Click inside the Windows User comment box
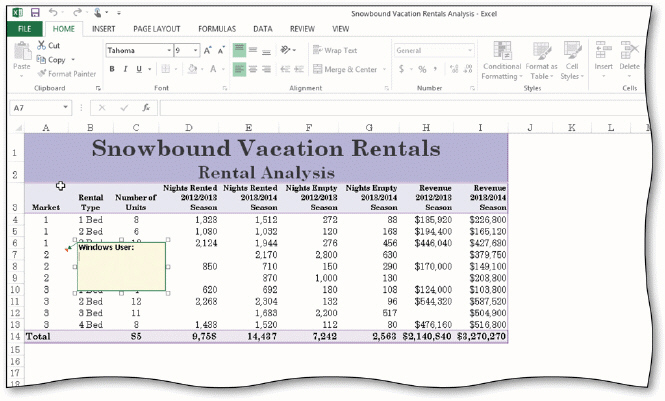The height and width of the screenshot is (401, 665). click(x=121, y=266)
